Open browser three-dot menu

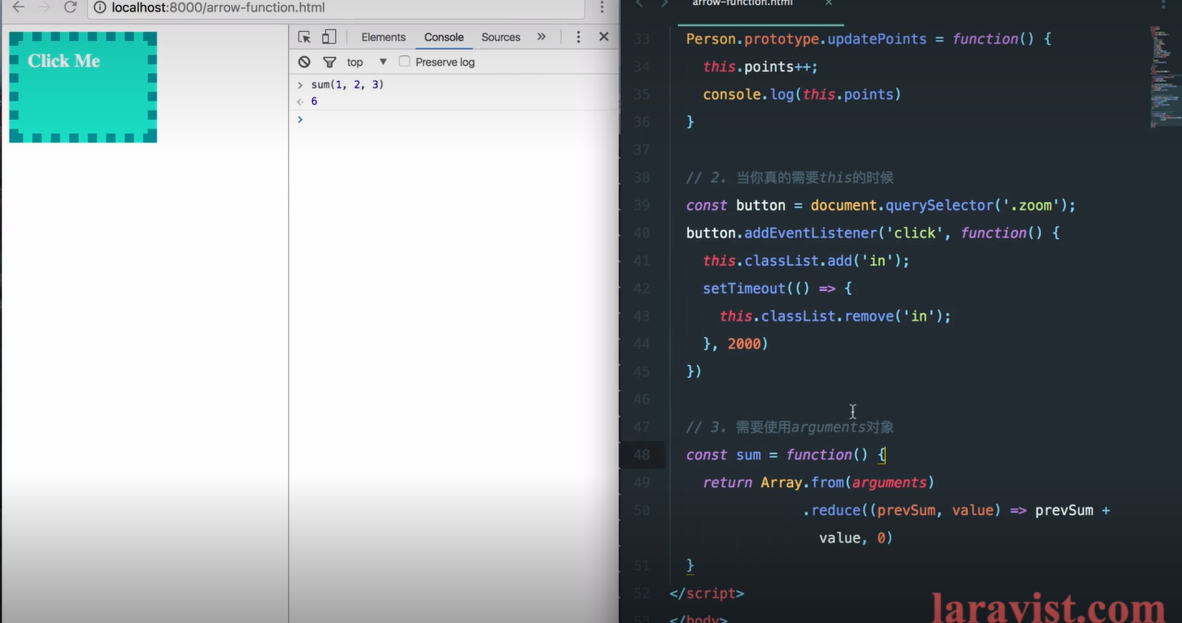pos(602,7)
